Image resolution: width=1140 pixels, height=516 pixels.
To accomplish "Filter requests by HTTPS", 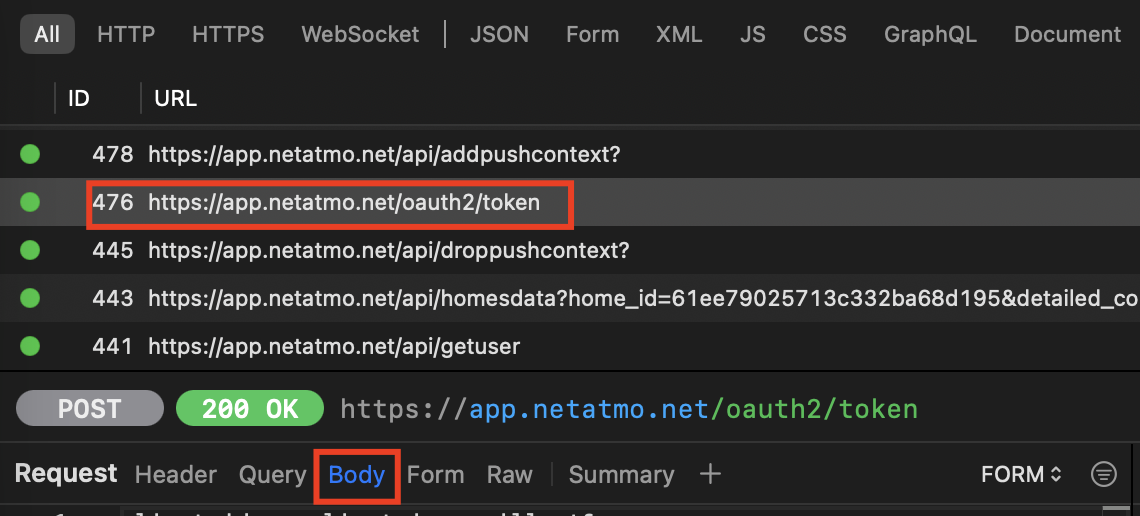I will [x=228, y=34].
